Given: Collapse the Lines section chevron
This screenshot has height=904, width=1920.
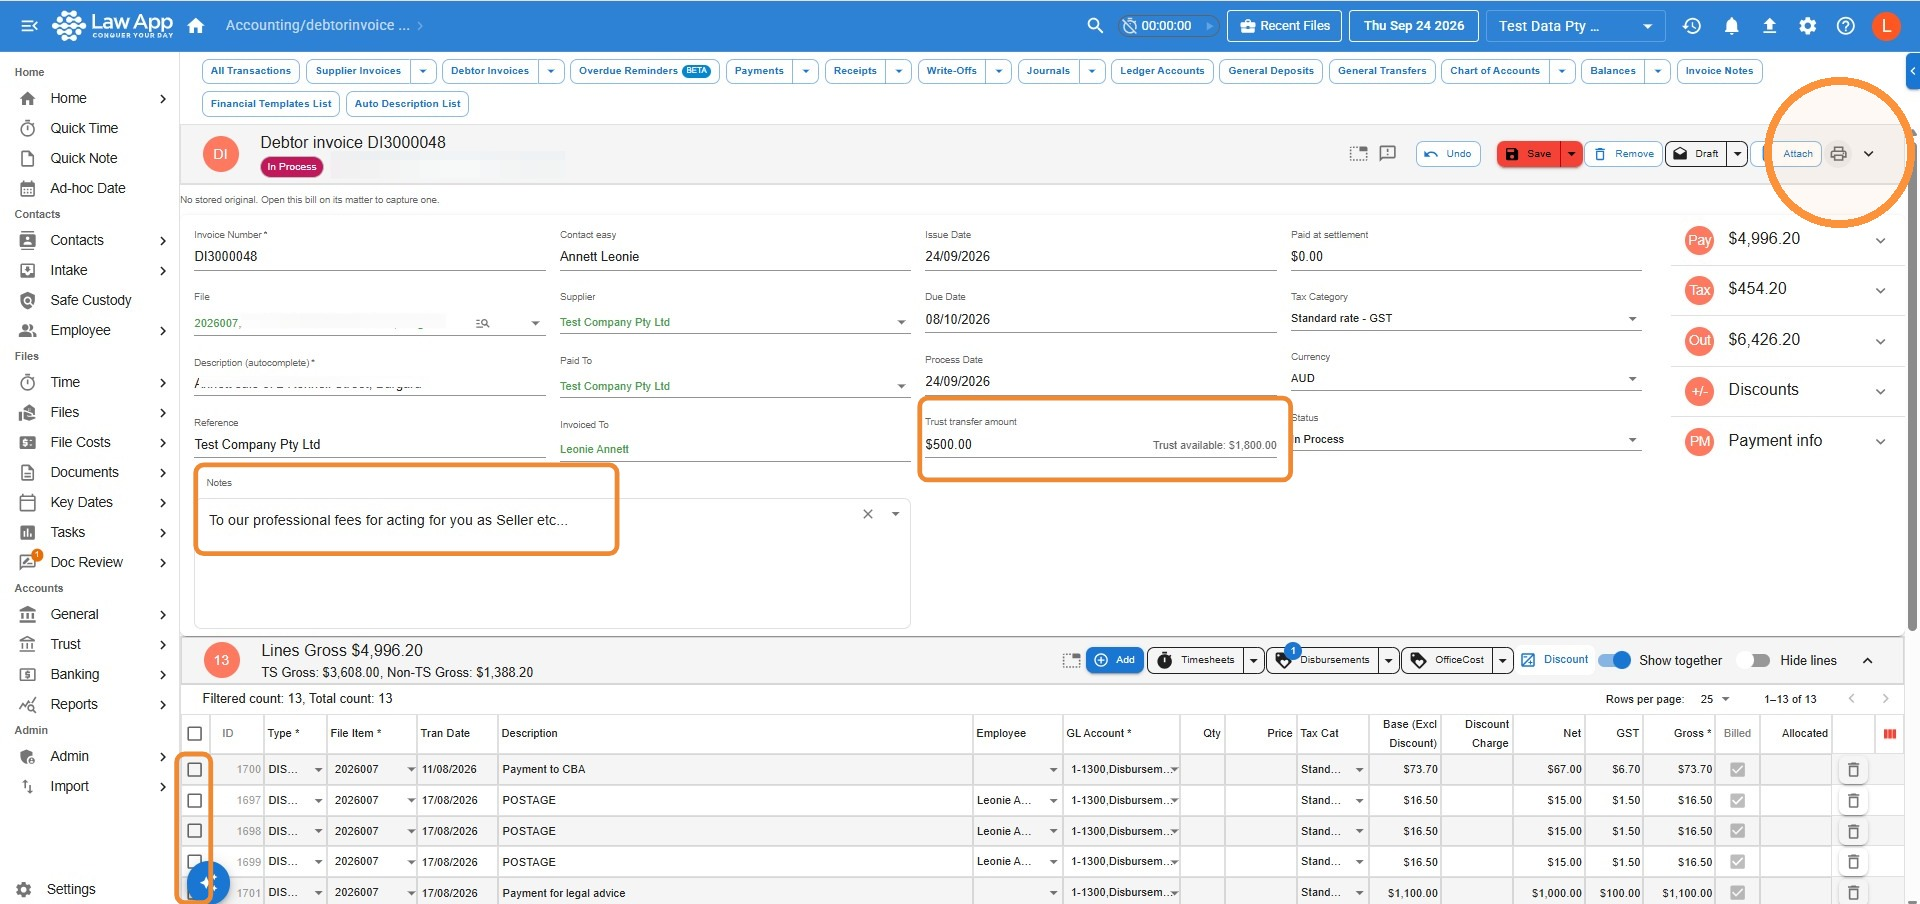Looking at the screenshot, I should 1867,661.
